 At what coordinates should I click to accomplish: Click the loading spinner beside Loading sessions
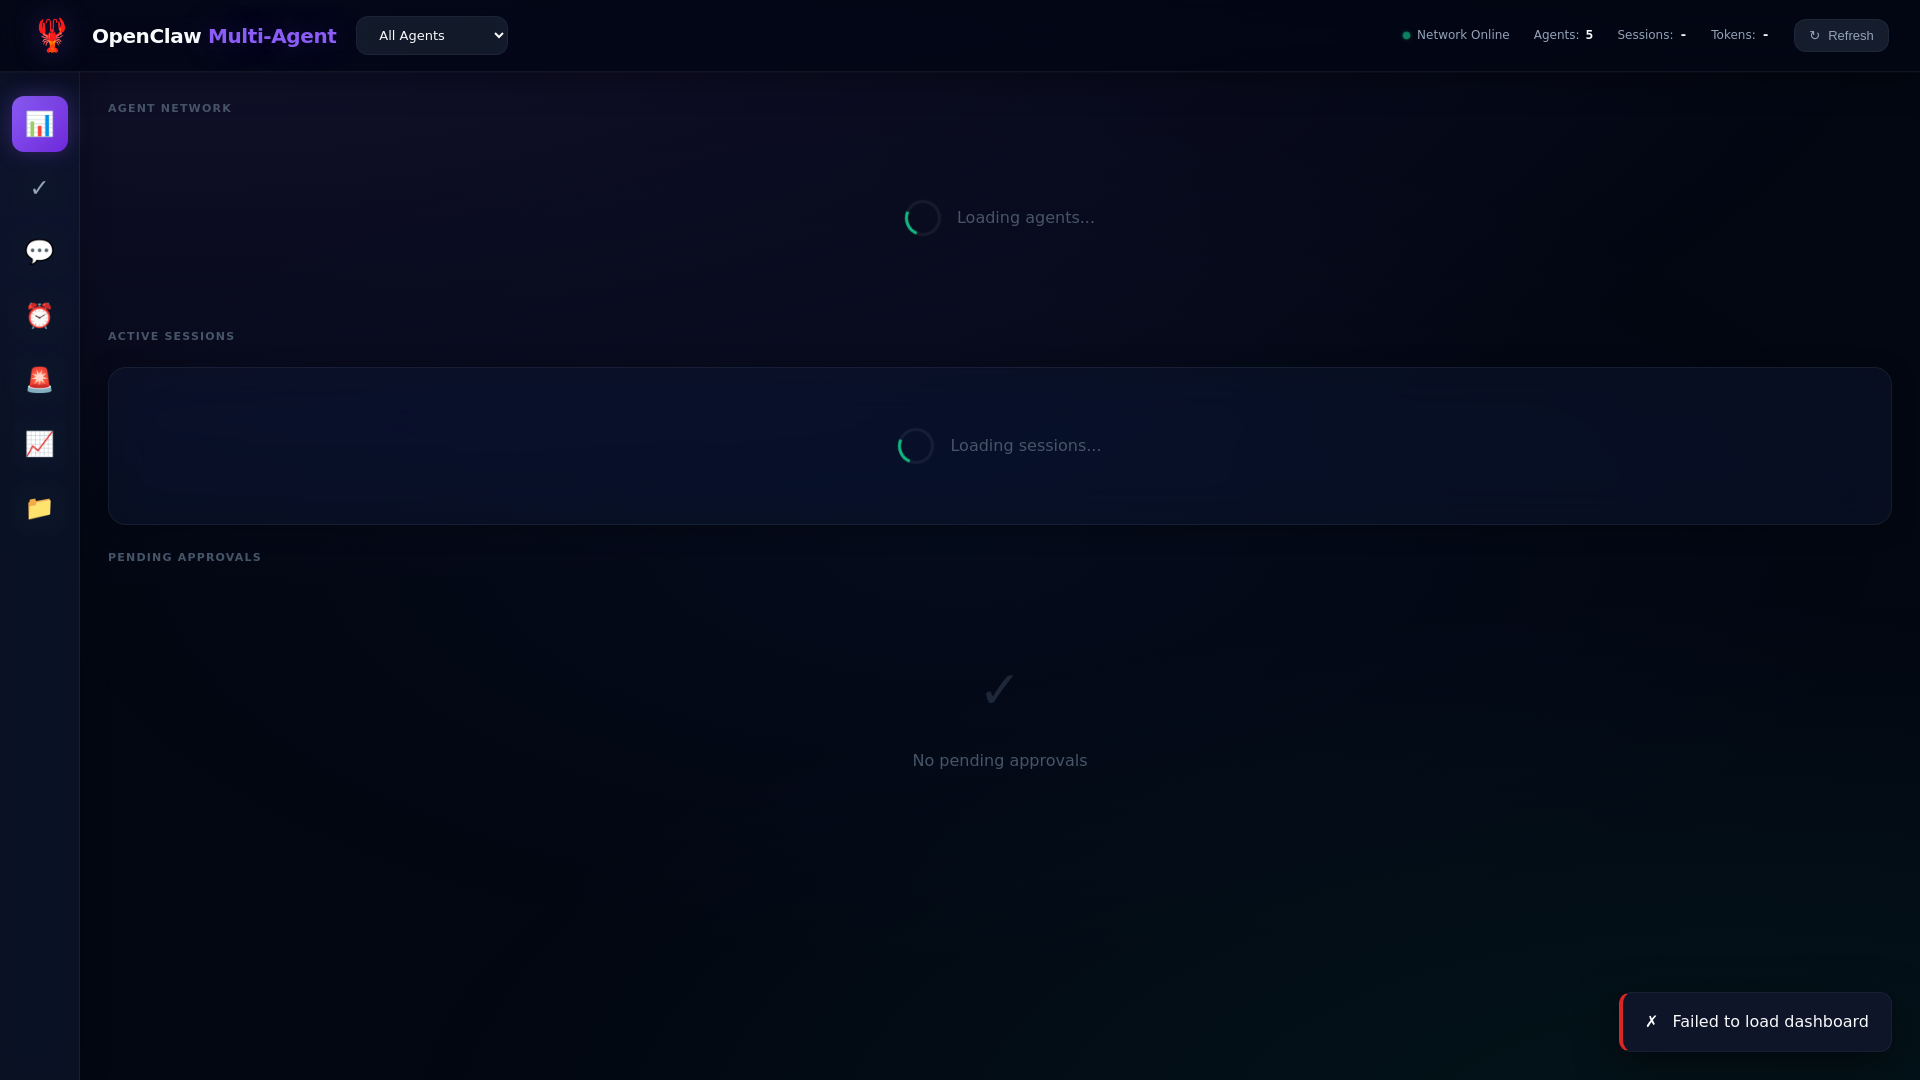916,446
